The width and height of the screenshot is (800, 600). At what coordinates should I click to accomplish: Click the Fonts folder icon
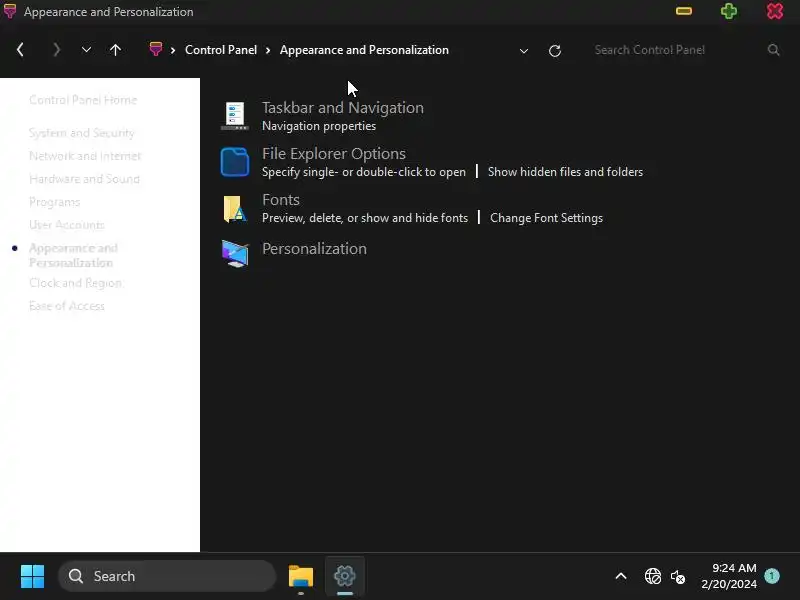pos(235,209)
